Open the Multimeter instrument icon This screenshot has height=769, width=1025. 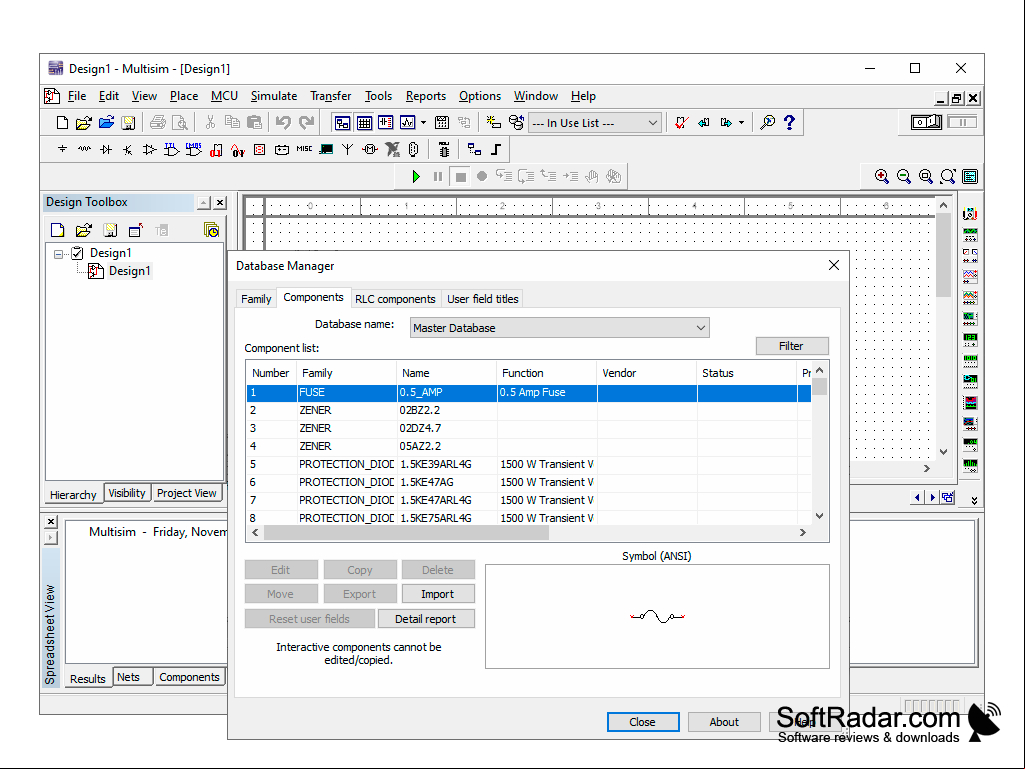click(970, 214)
